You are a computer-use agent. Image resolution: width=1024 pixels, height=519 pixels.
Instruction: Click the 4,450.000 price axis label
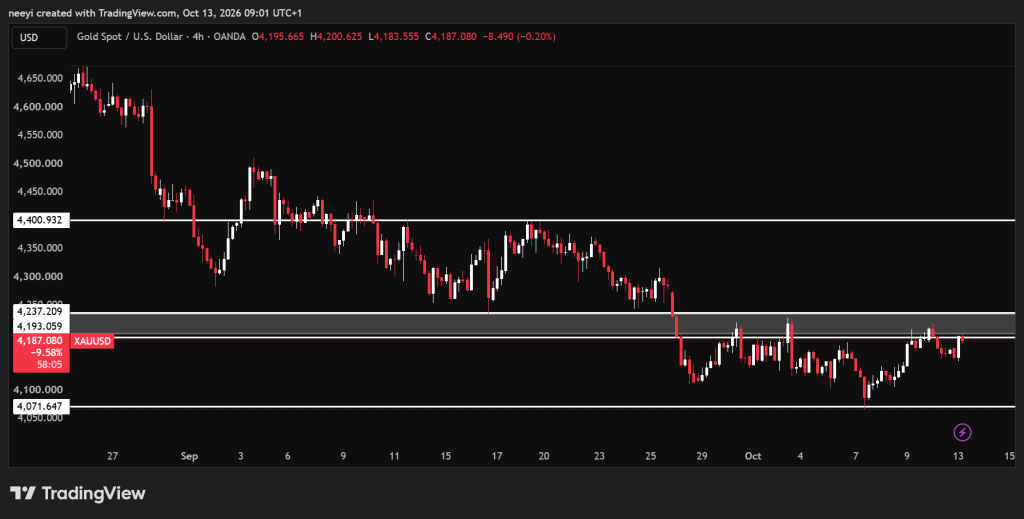tap(38, 191)
